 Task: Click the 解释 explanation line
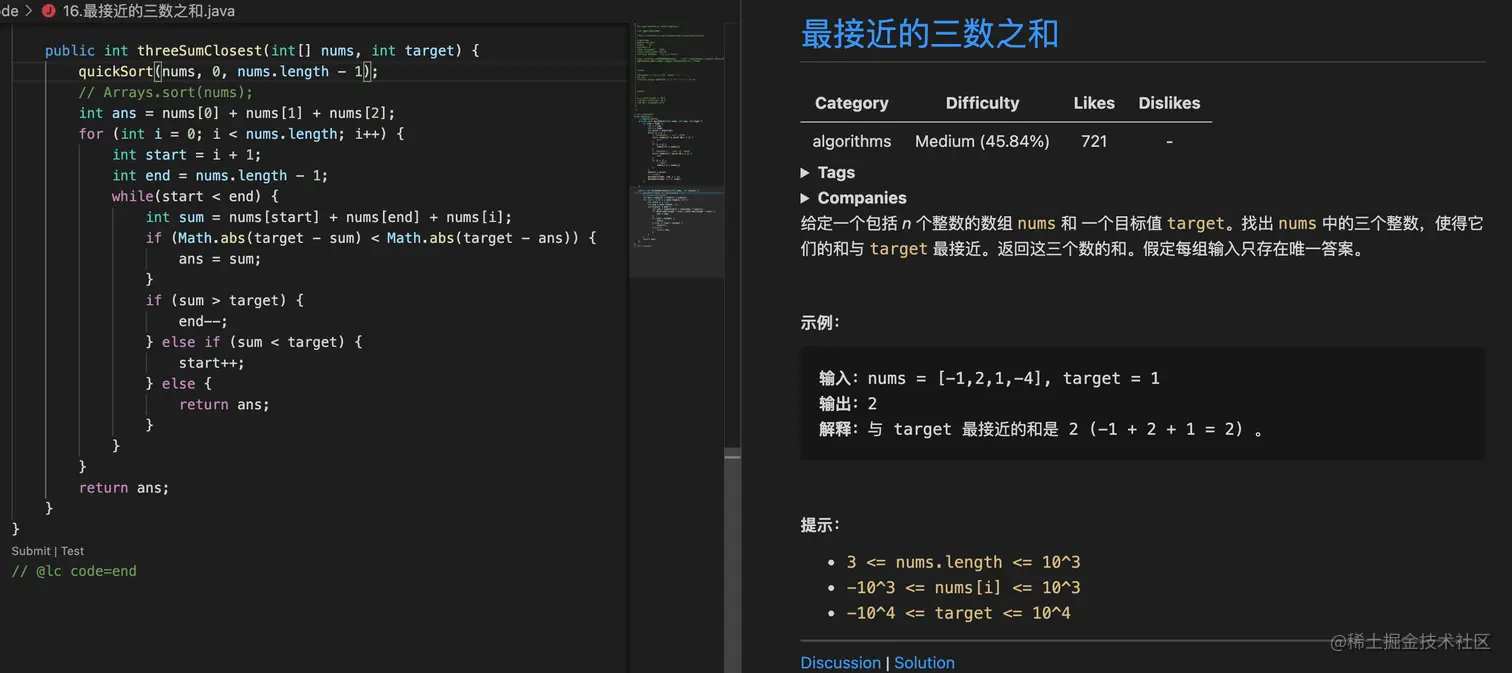(1041, 429)
